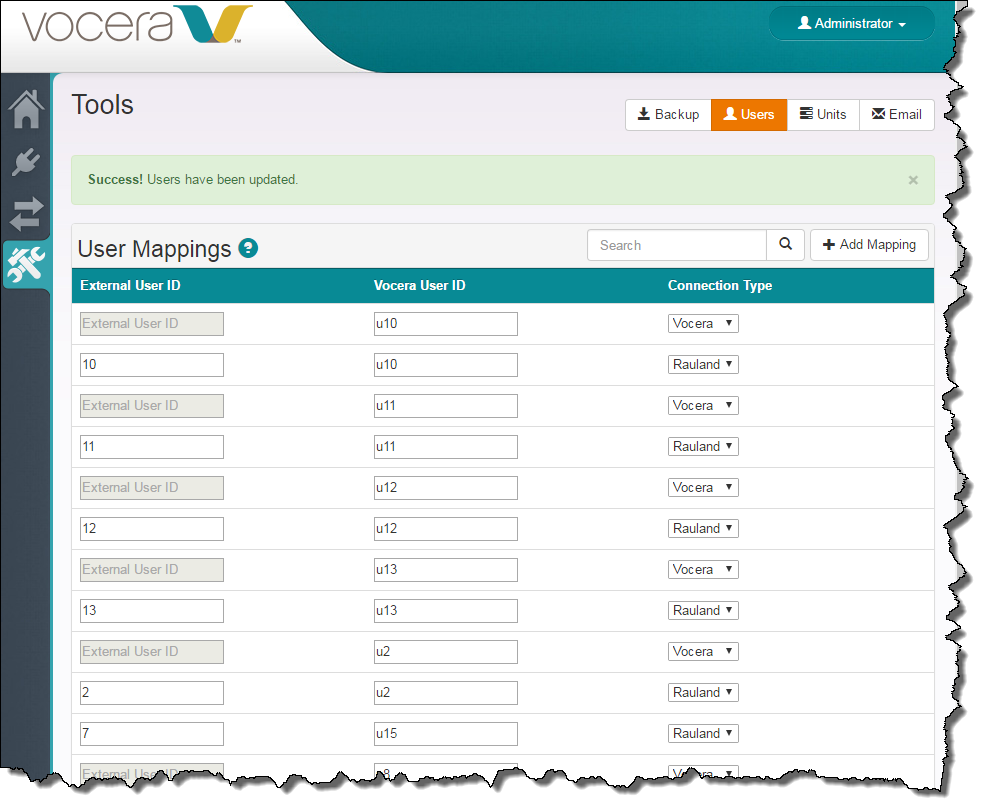Switch to the Units tab
990x812 pixels.
pos(823,114)
